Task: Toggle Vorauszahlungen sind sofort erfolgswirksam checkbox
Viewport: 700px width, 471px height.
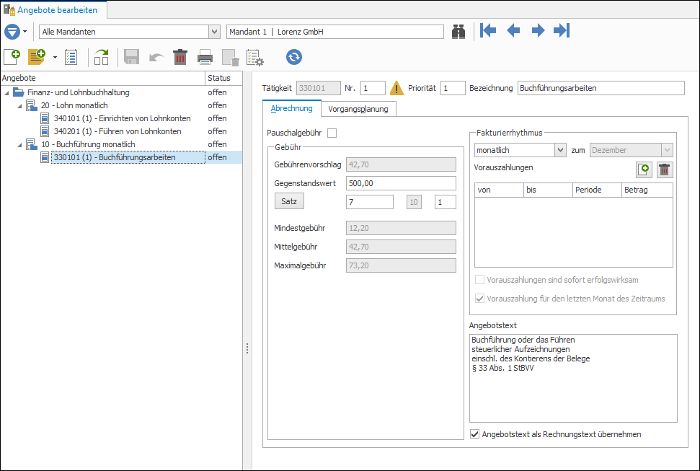Action: point(479,280)
